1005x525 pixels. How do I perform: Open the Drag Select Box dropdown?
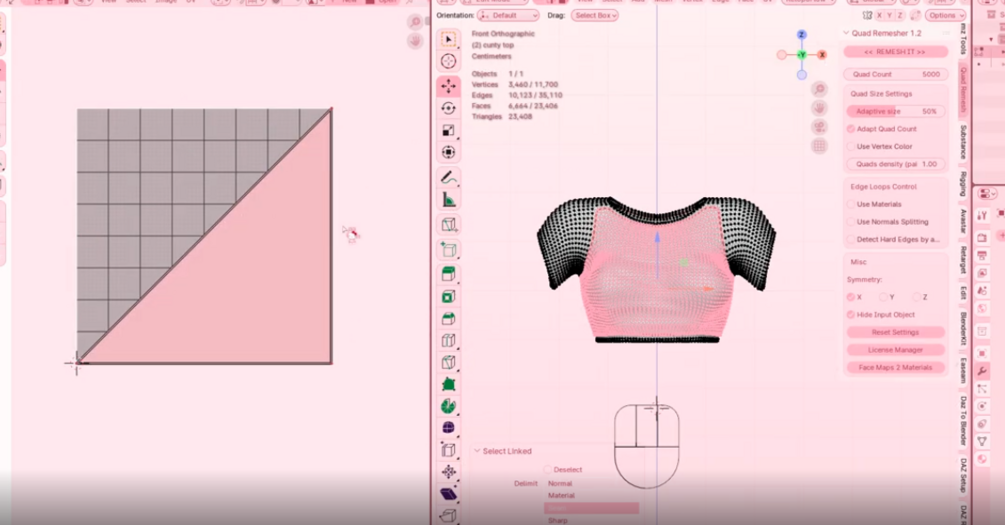(x=595, y=15)
